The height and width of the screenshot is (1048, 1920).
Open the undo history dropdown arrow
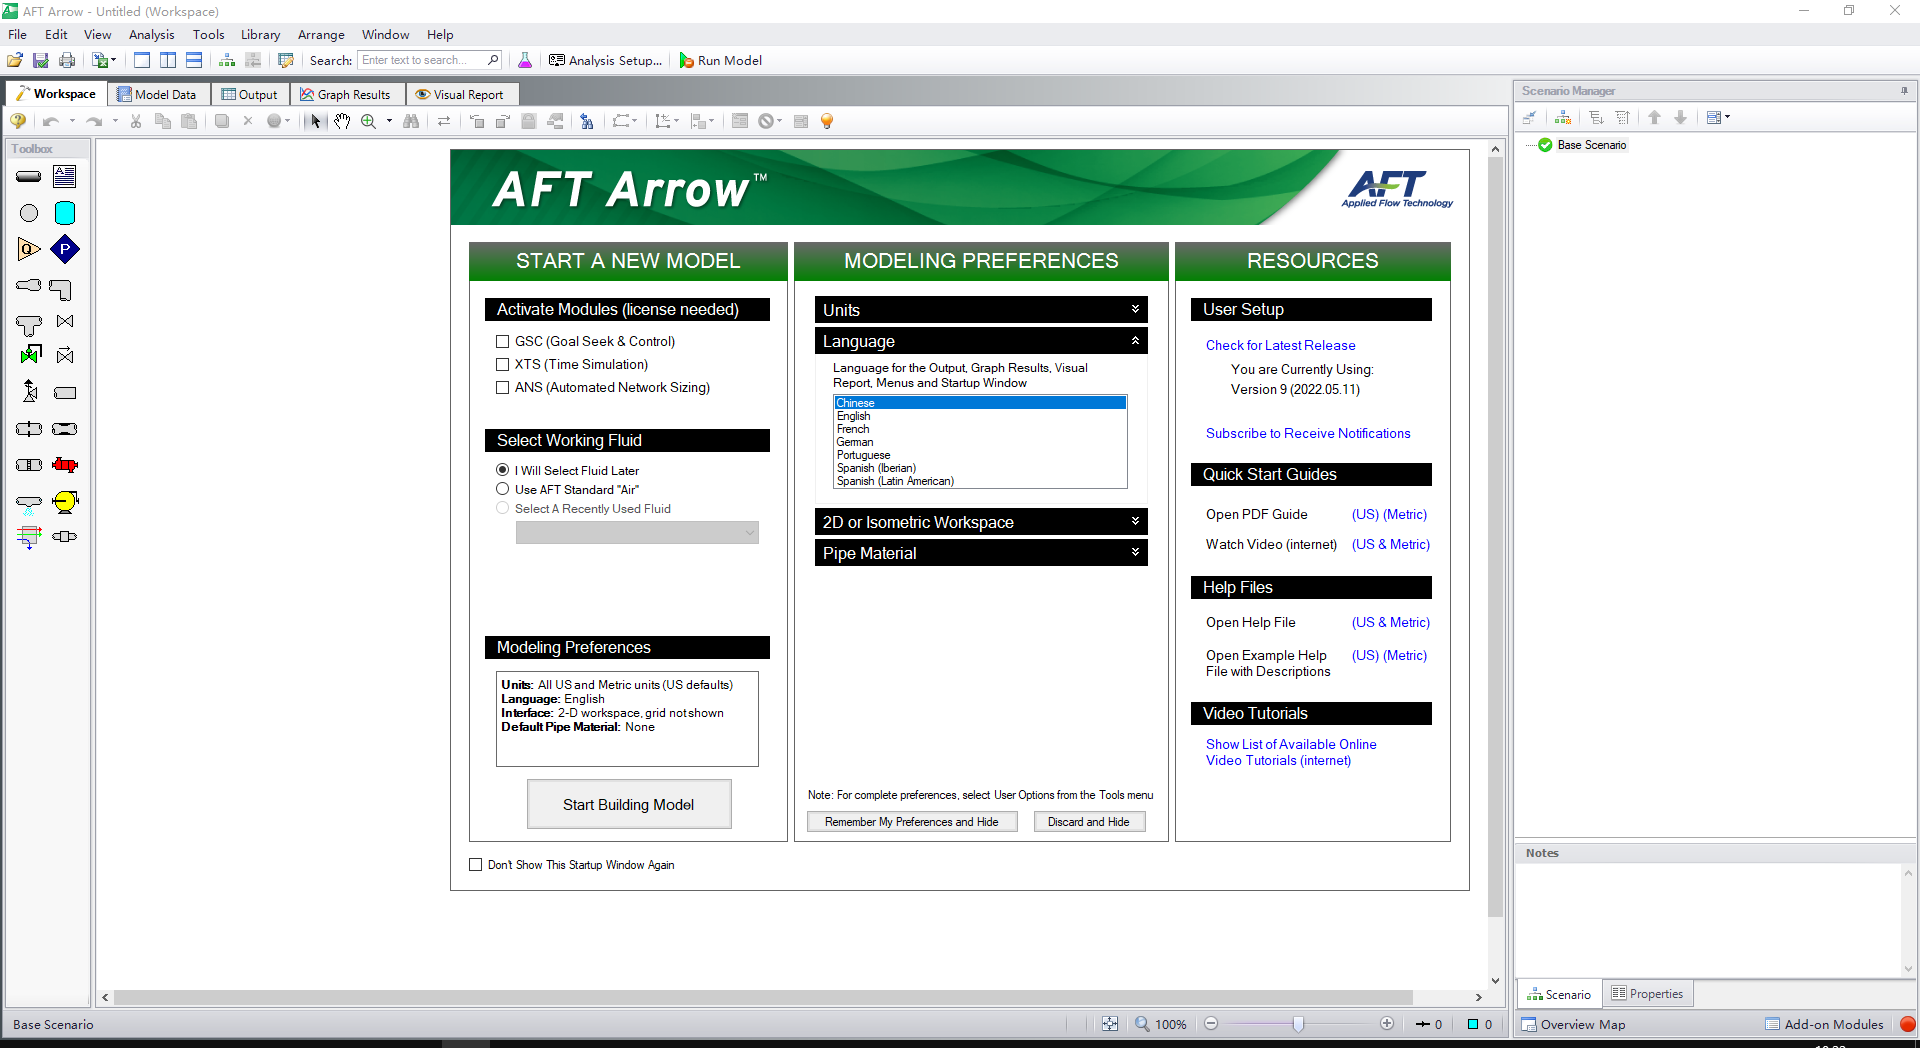tap(72, 121)
